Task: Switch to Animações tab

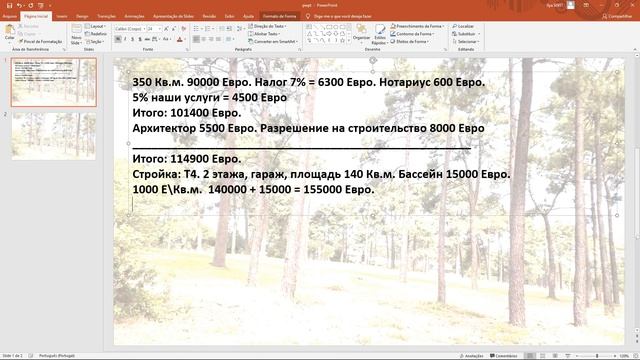Action: 134,16
